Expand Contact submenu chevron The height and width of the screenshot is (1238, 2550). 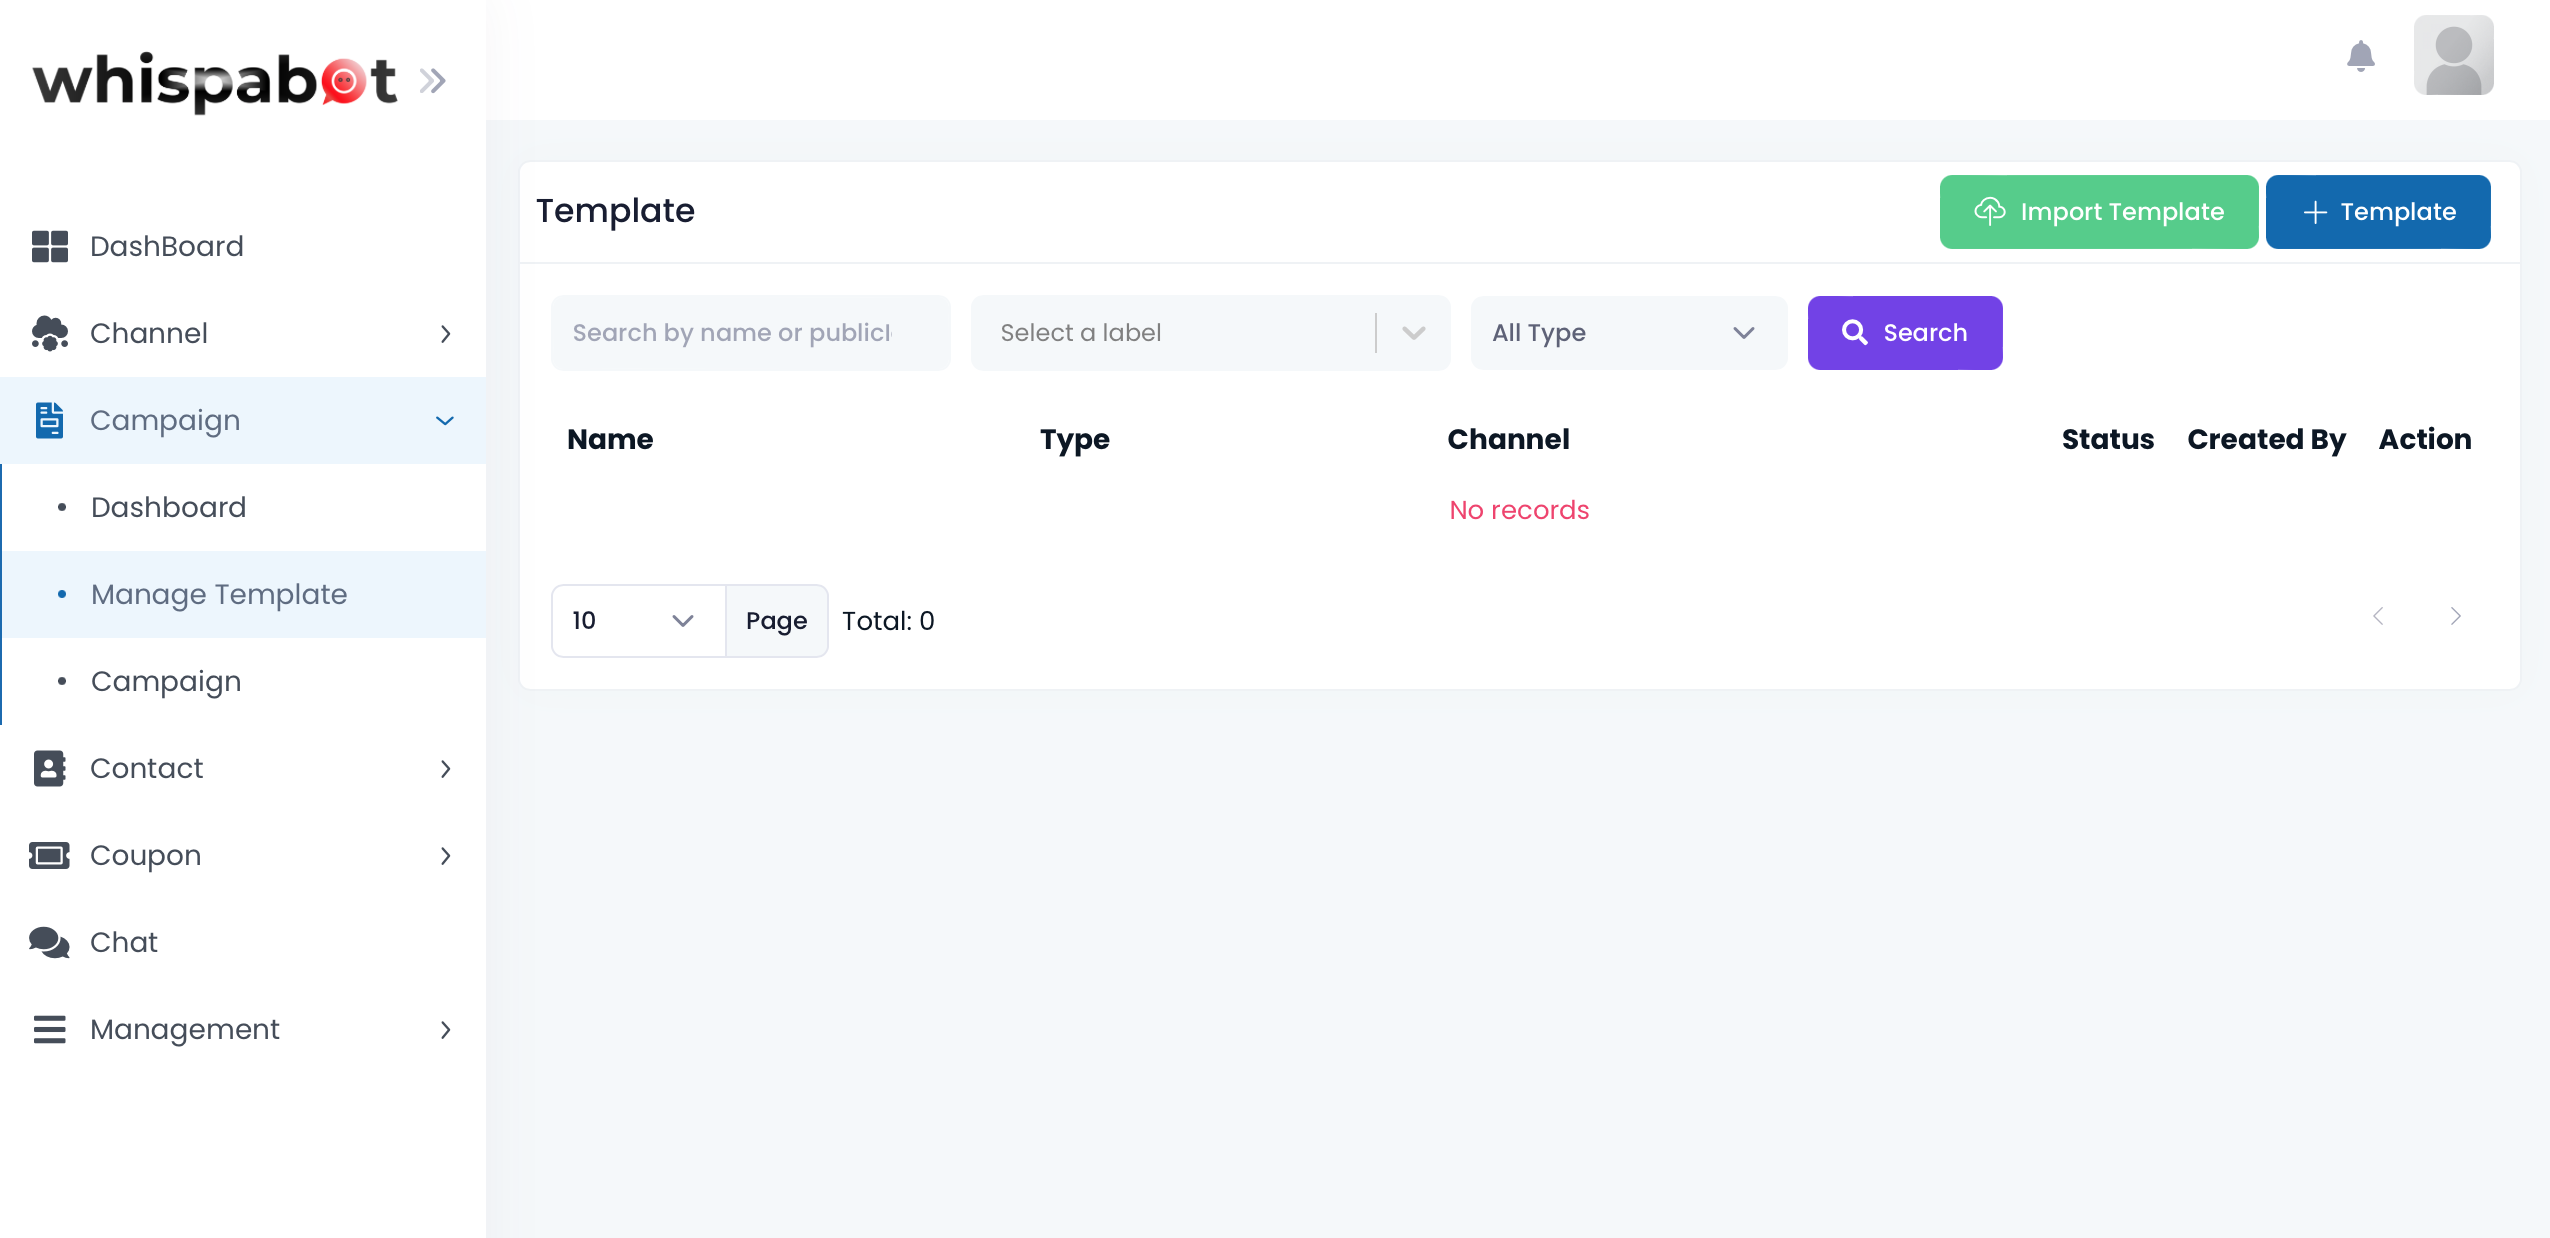tap(445, 769)
